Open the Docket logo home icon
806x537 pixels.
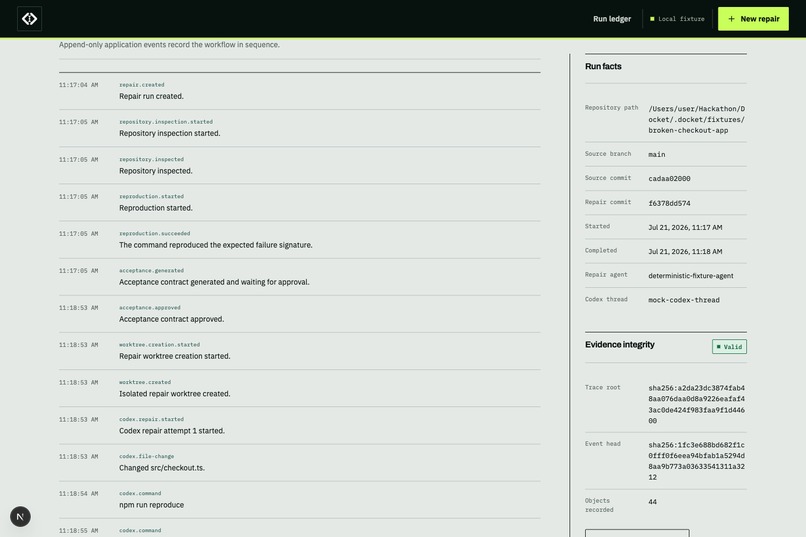tap(29, 19)
